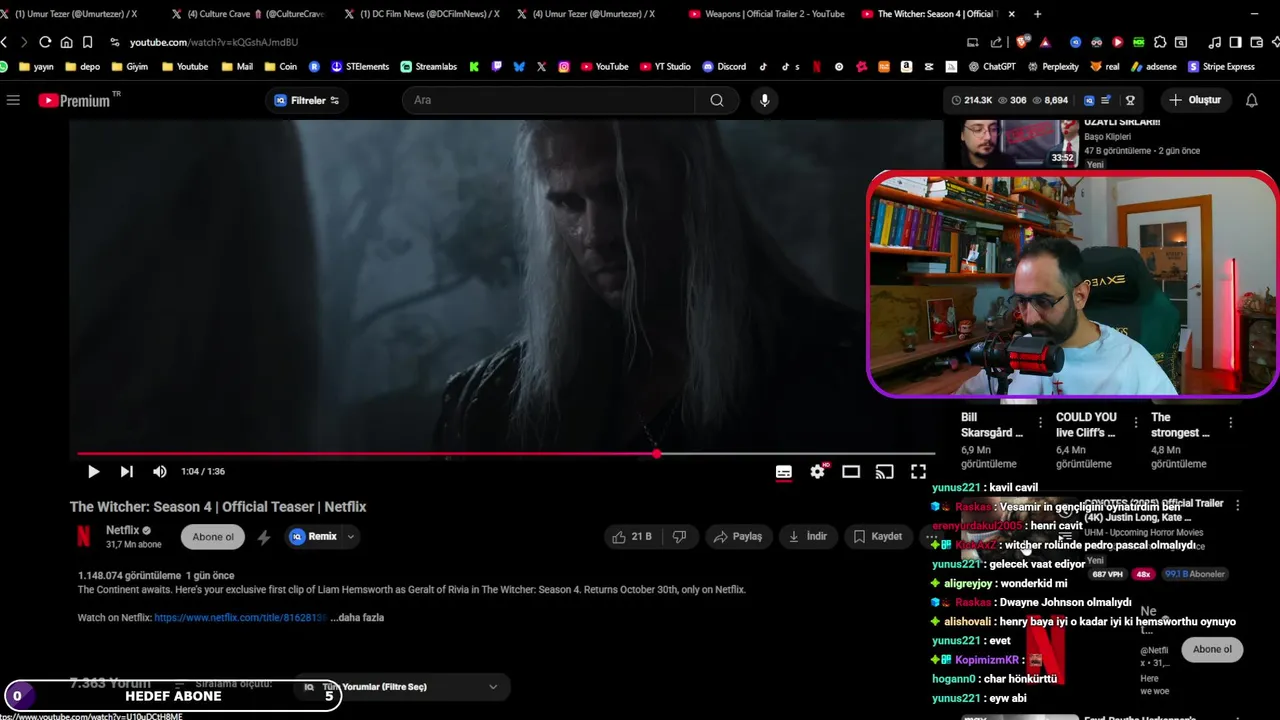Switch to Culture Crave X tab
Image resolution: width=1280 pixels, height=720 pixels.
(x=248, y=14)
